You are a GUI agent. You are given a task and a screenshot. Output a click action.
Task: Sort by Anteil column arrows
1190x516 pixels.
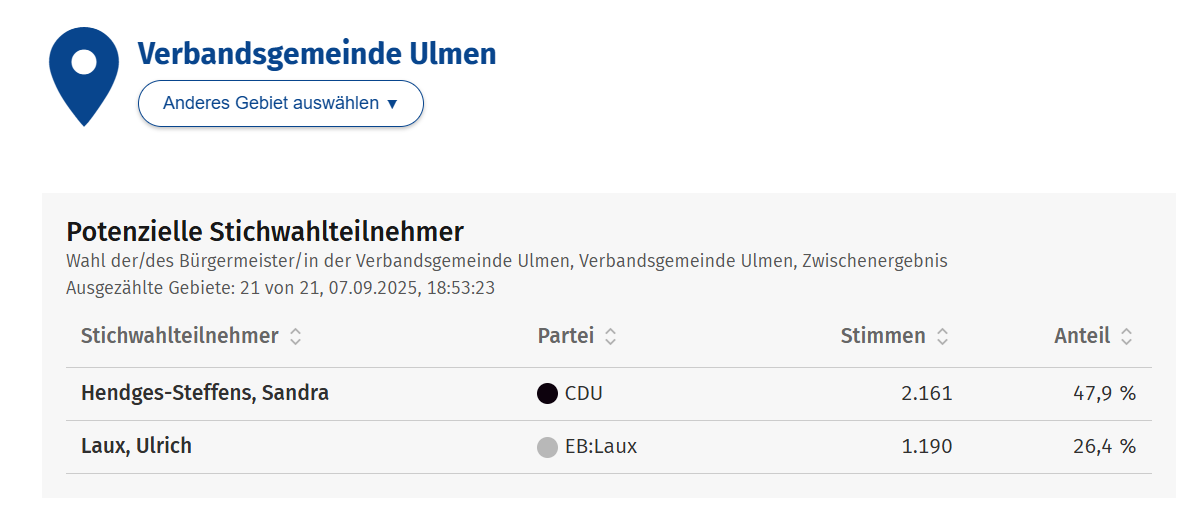1126,337
